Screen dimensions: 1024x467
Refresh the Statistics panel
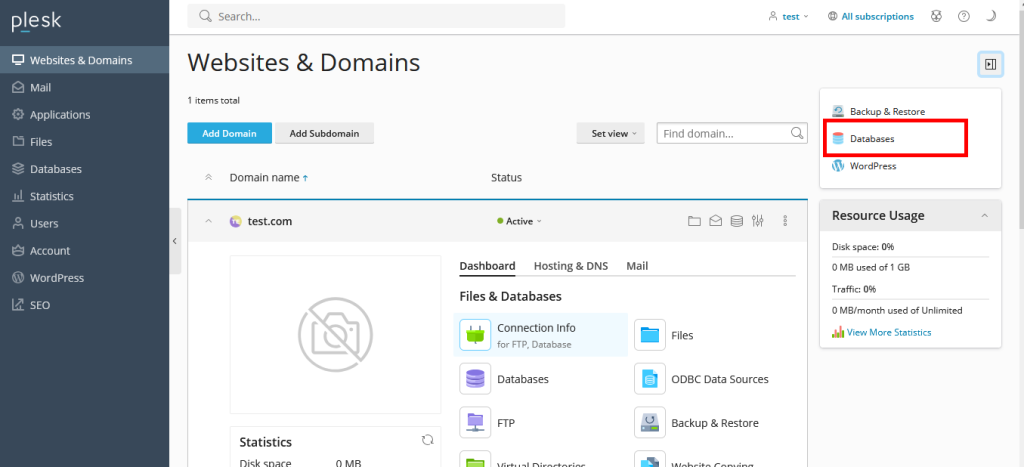tap(427, 440)
